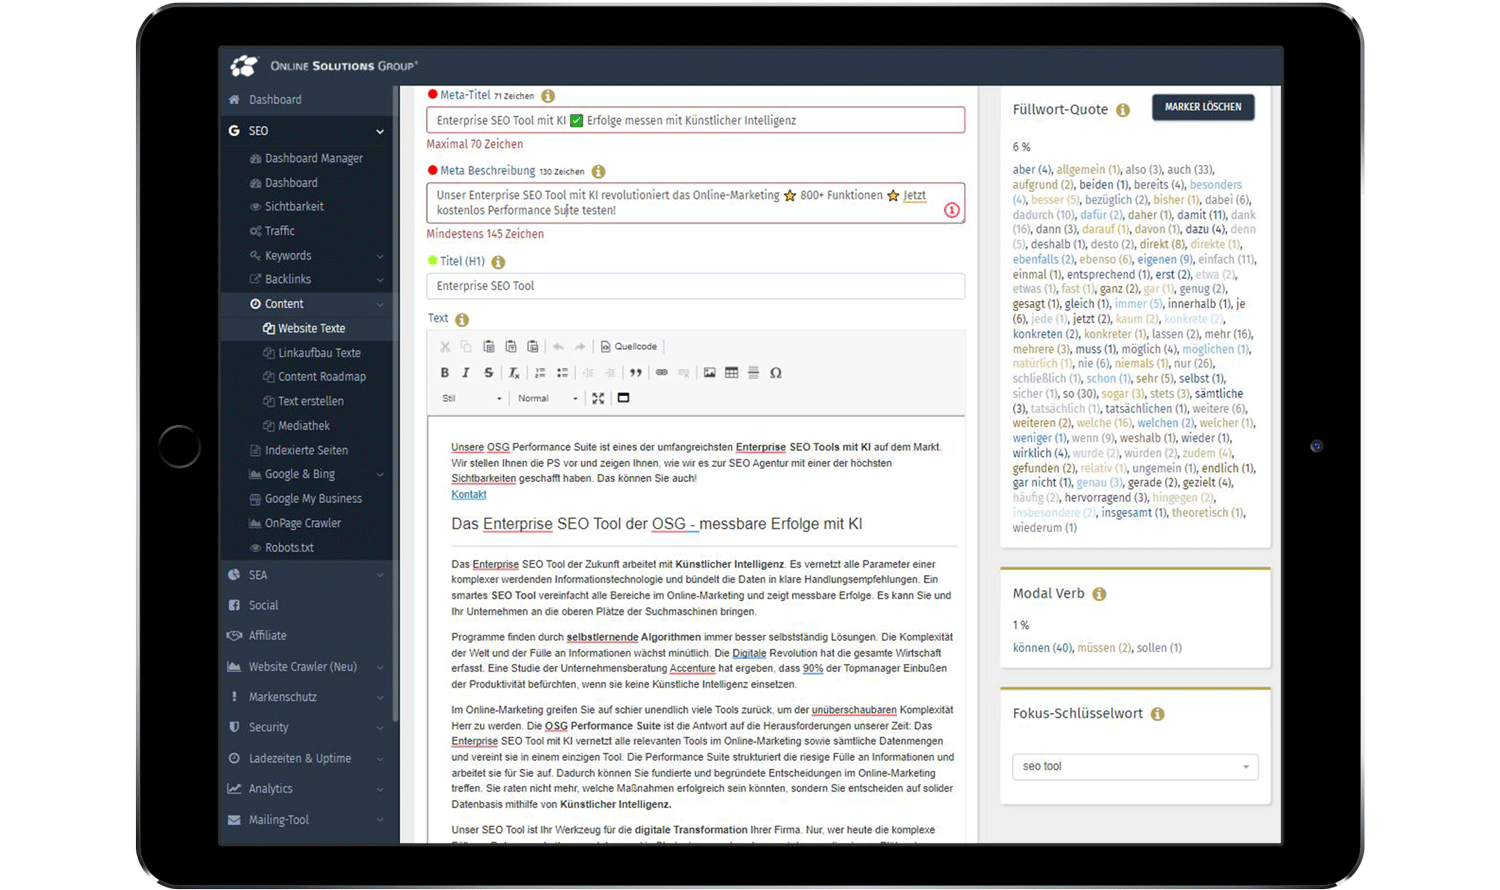The width and height of the screenshot is (1500, 890).
Task: Click the insert image icon
Action: click(x=709, y=373)
